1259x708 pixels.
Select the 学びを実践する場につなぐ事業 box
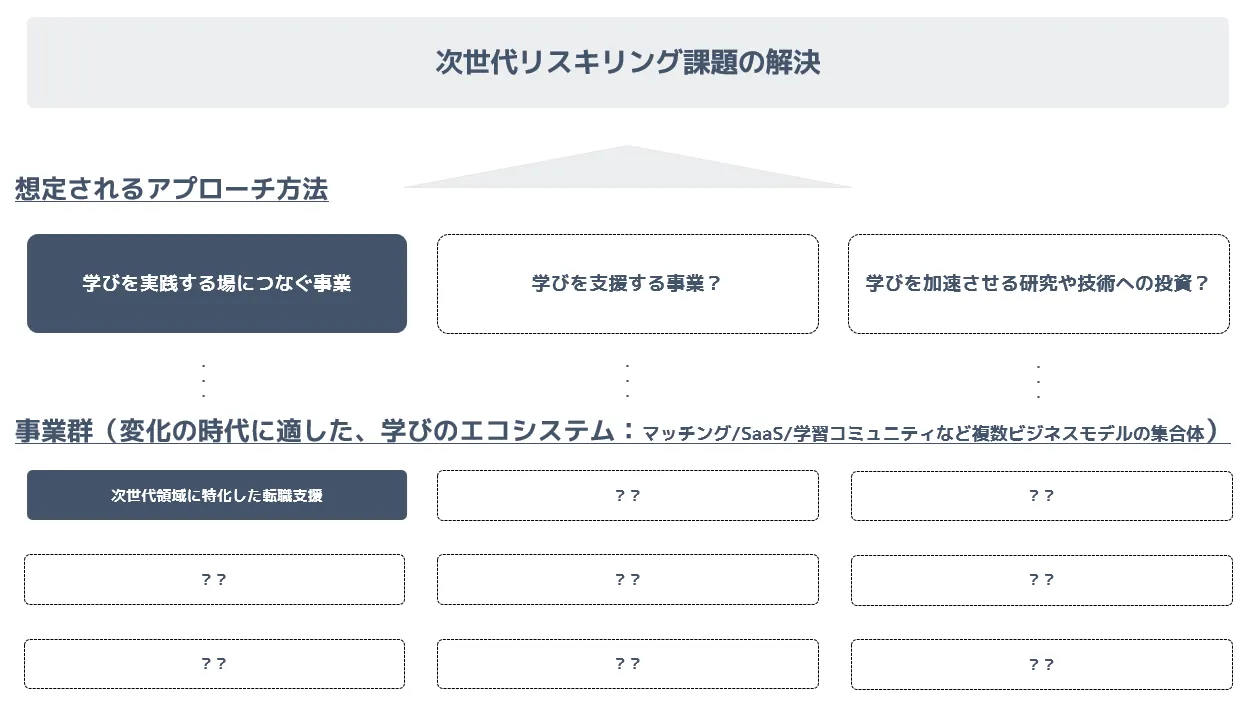coord(217,283)
